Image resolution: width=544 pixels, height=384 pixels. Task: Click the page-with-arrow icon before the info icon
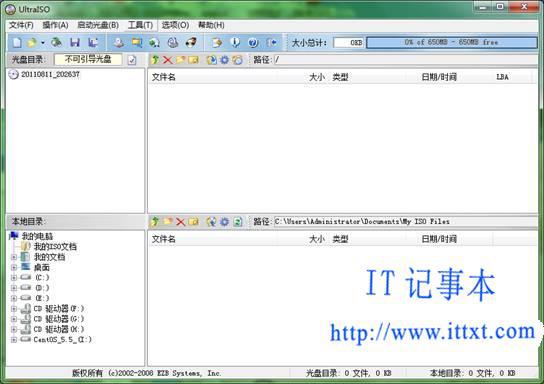point(217,42)
